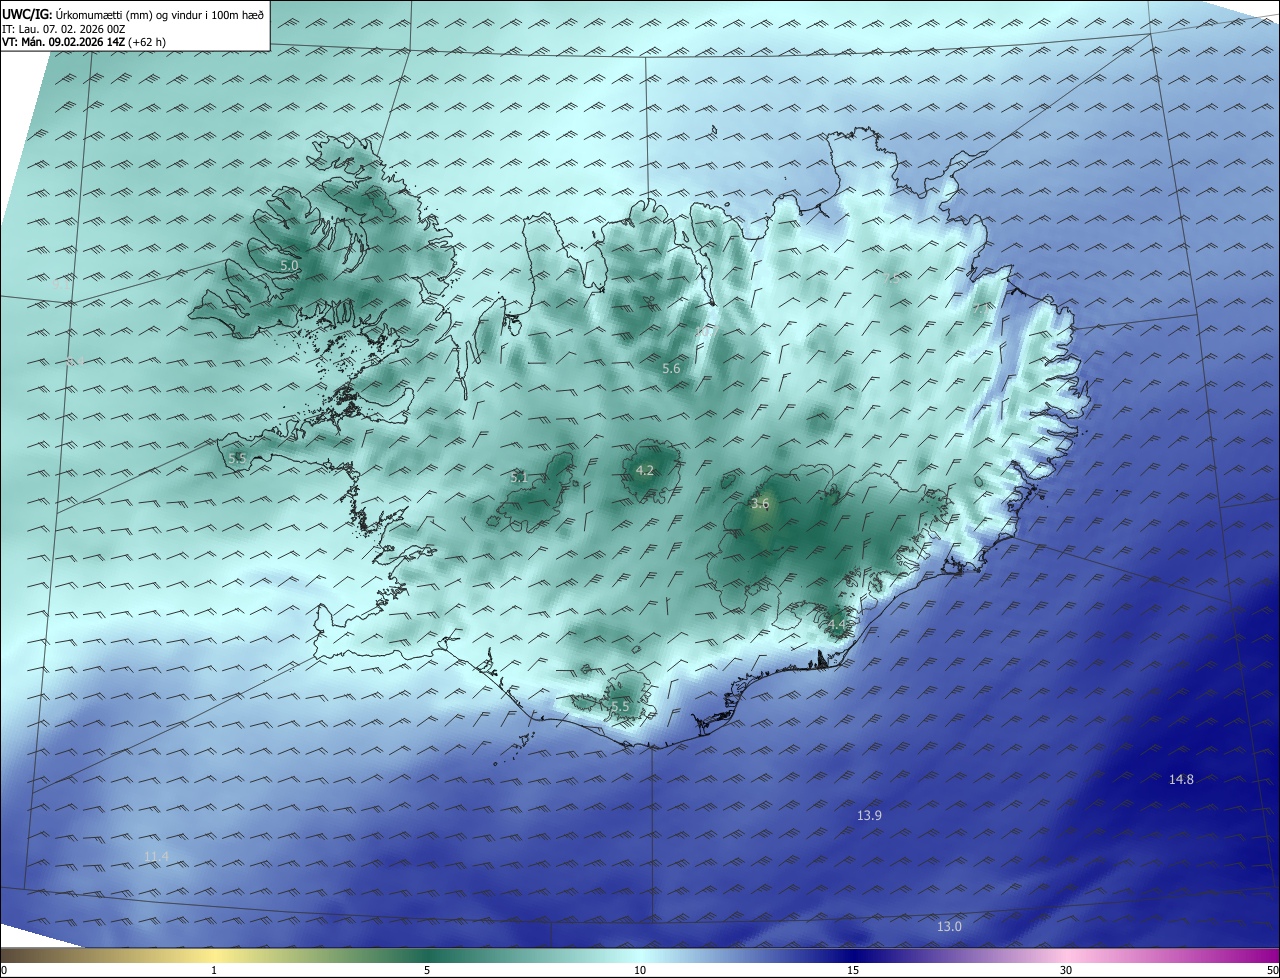Select the 5.1 value on the western glacier

point(519,478)
